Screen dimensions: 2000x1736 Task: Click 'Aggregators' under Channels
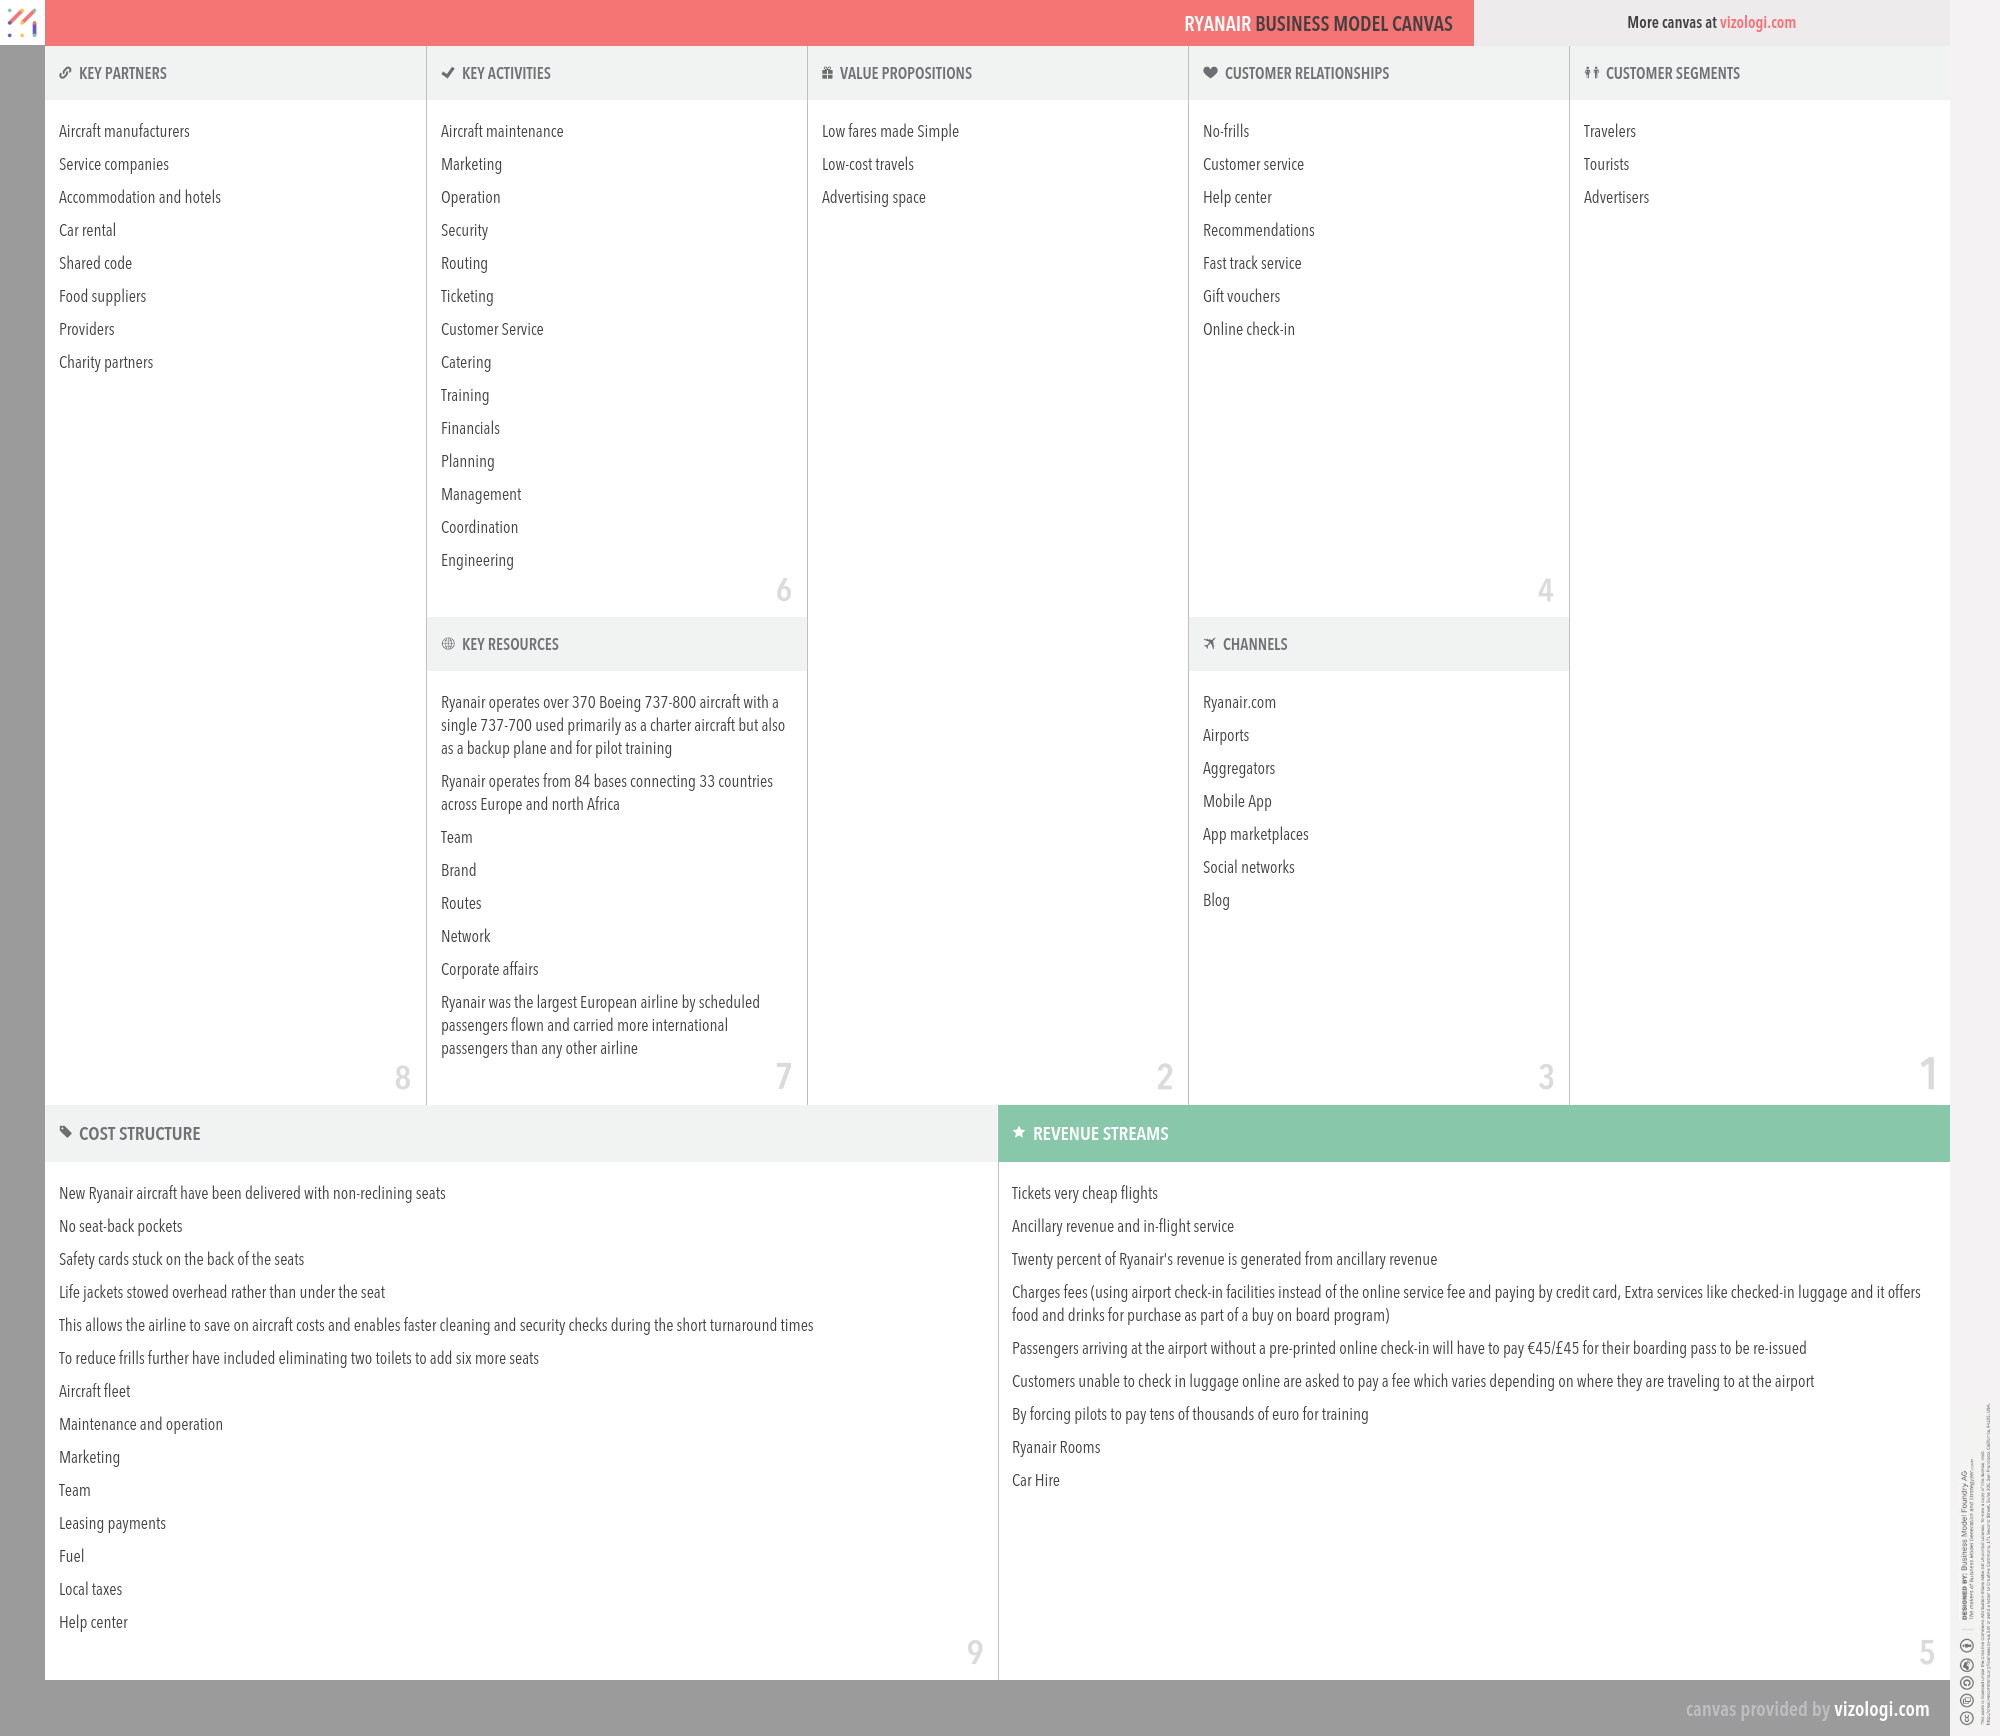pos(1239,768)
